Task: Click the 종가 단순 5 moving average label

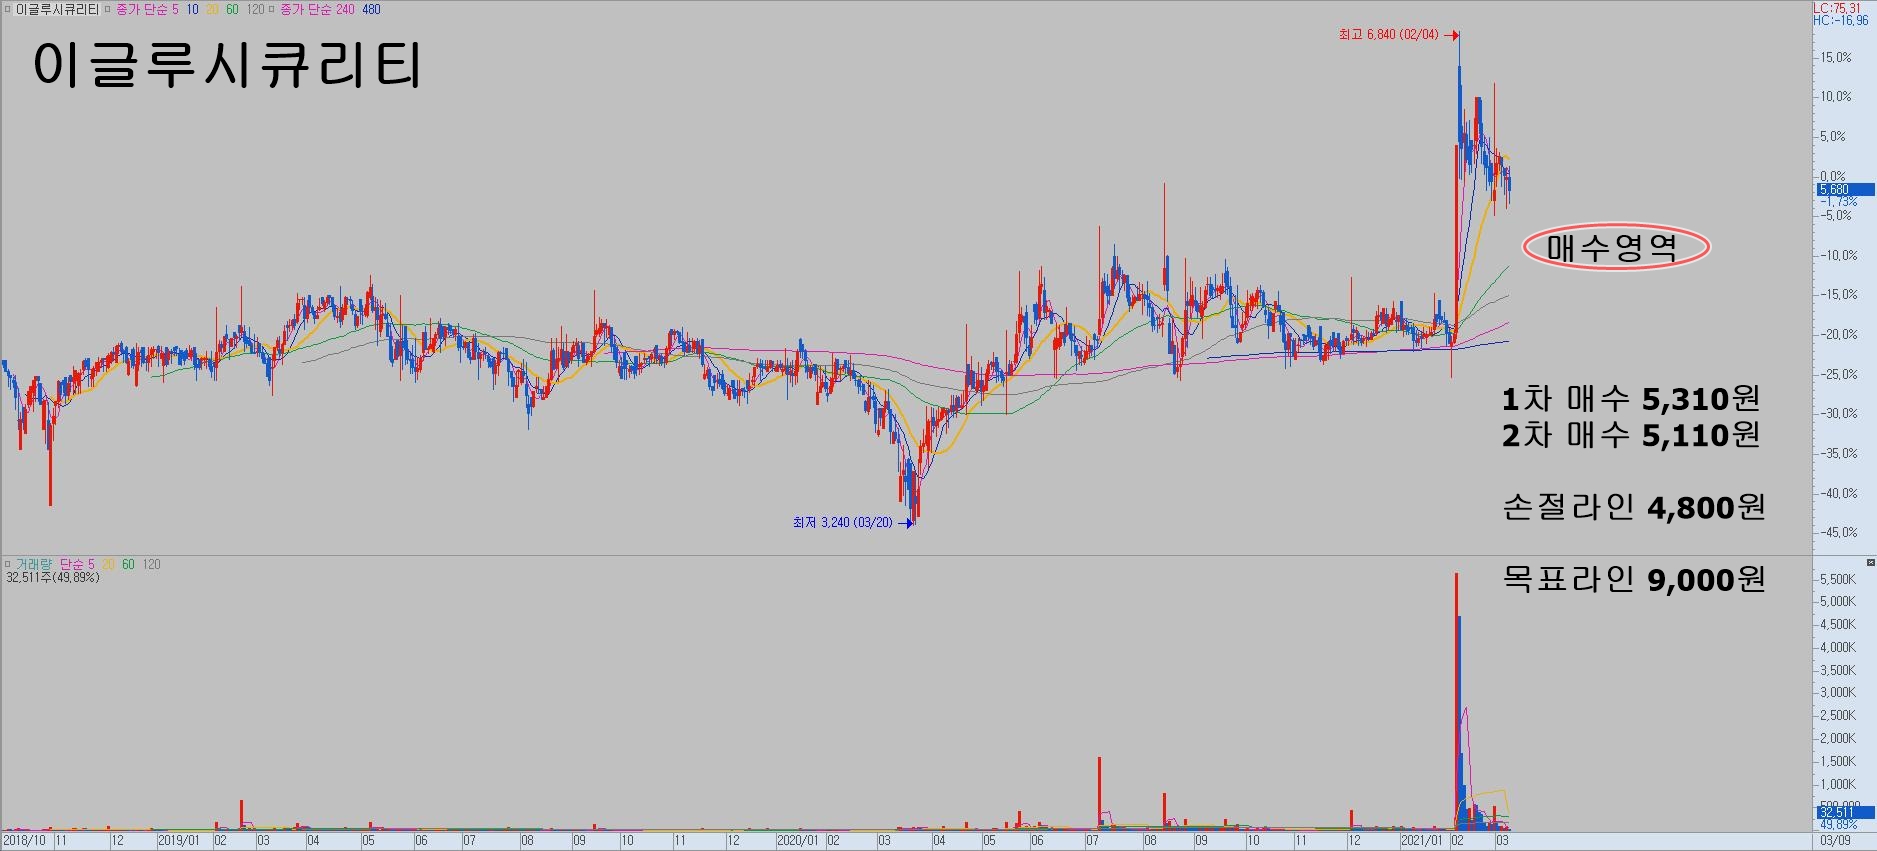Action: (147, 9)
